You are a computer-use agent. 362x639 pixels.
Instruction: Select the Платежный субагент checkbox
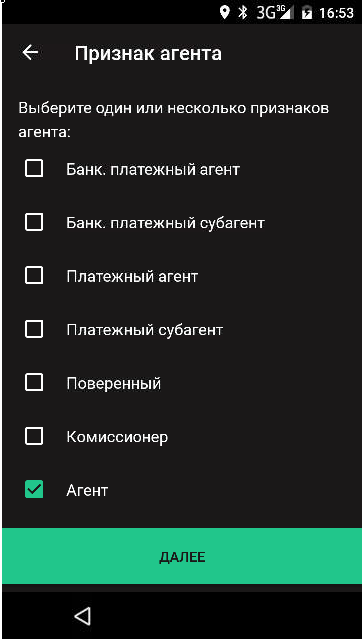34,329
